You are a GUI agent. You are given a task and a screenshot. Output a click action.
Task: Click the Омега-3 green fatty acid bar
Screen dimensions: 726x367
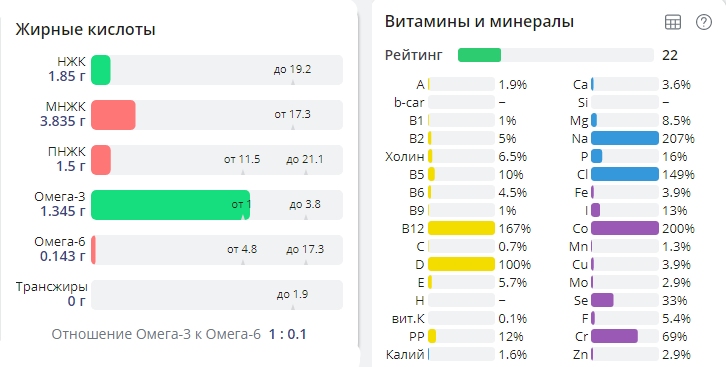(170, 205)
